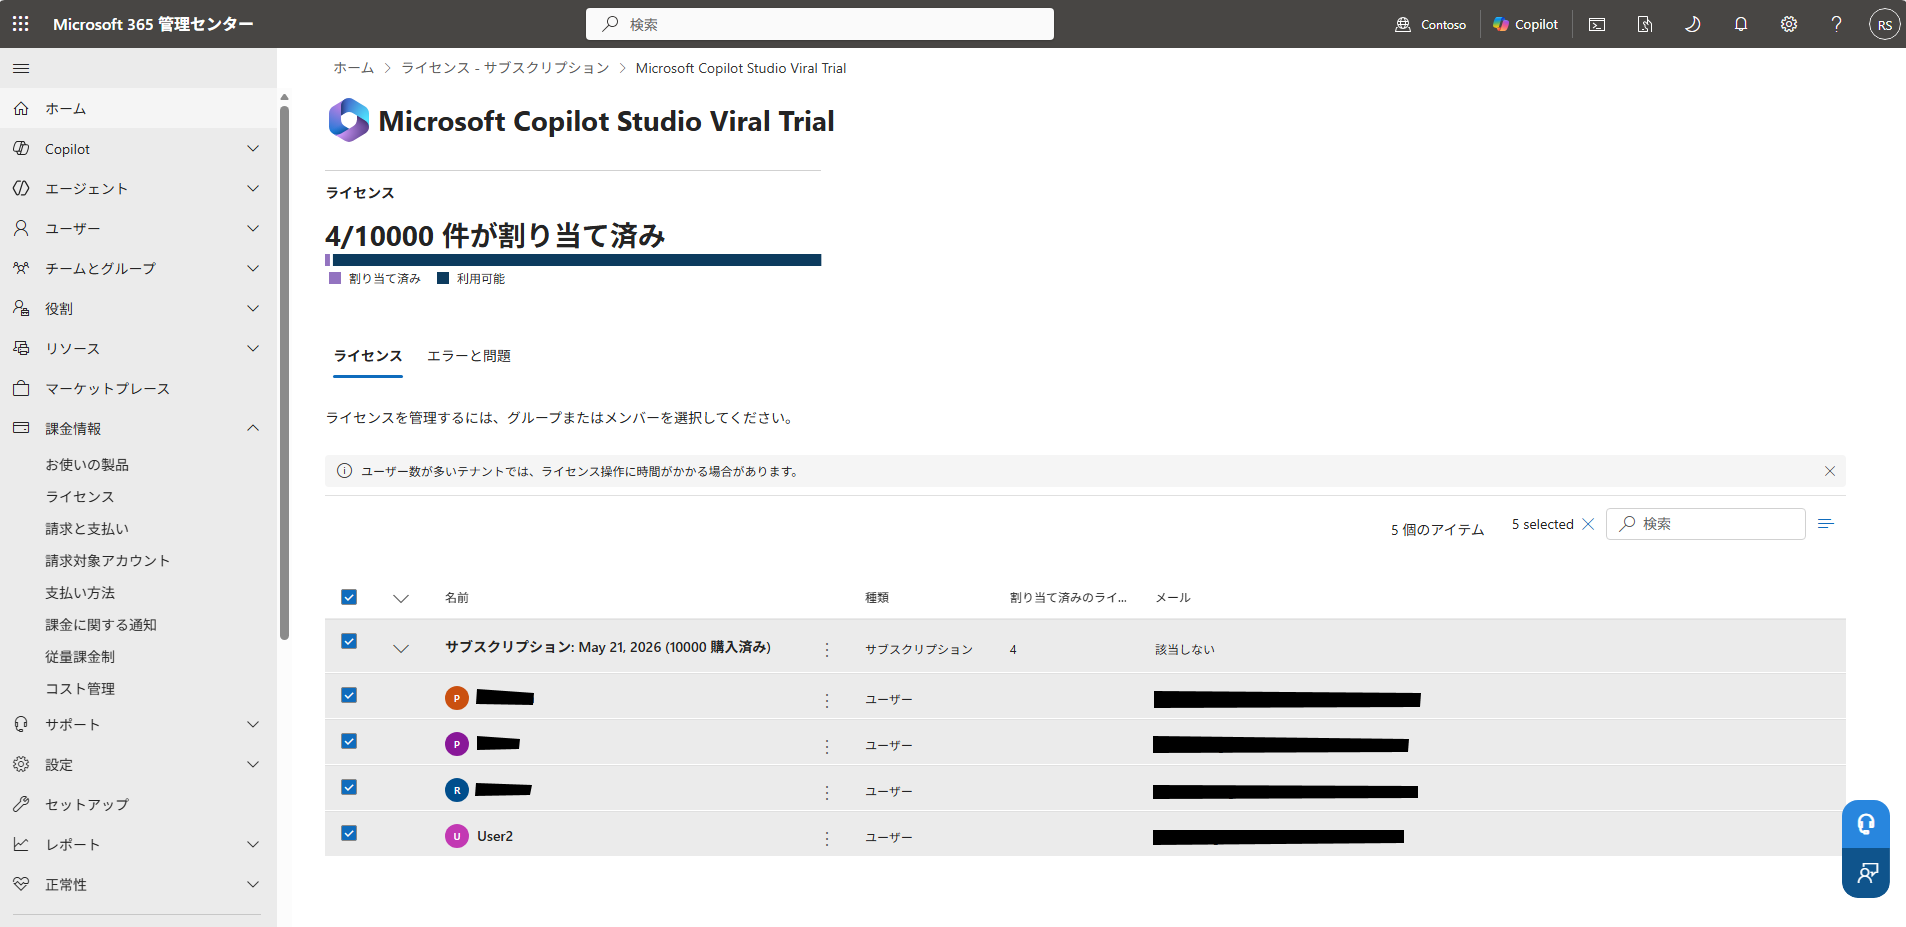Screen dimensions: 1906x927
Task: Open list filter options icon
Action: 1826,524
